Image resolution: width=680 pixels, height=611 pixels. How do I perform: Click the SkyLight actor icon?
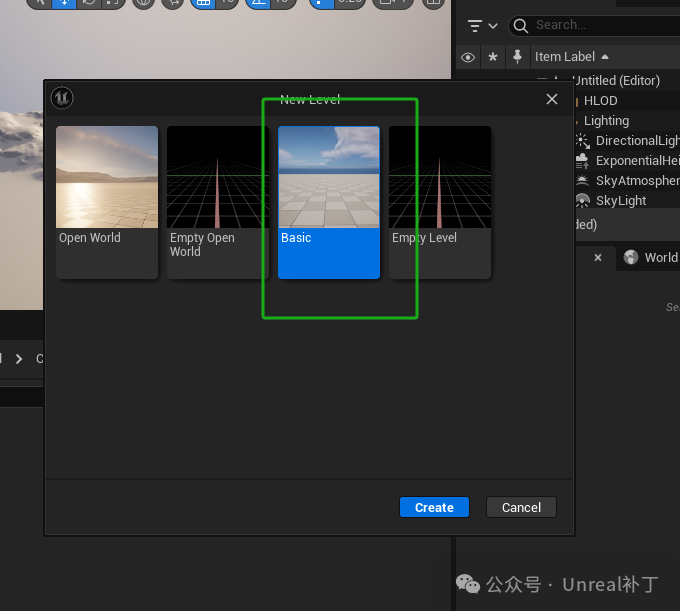[582, 200]
